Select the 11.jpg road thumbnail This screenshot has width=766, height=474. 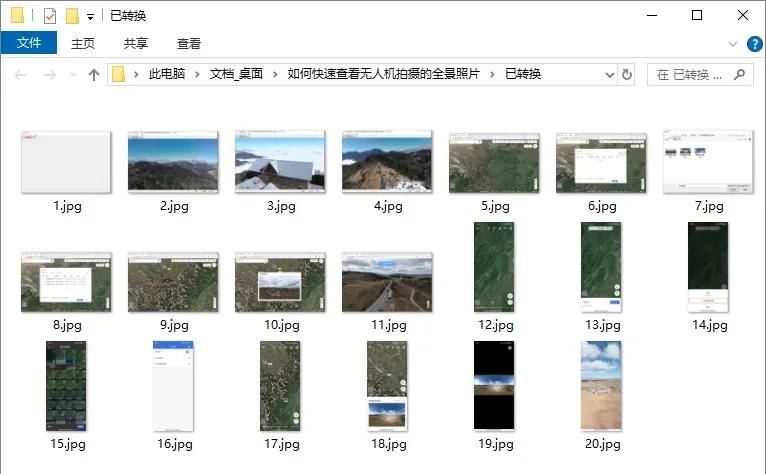387,282
